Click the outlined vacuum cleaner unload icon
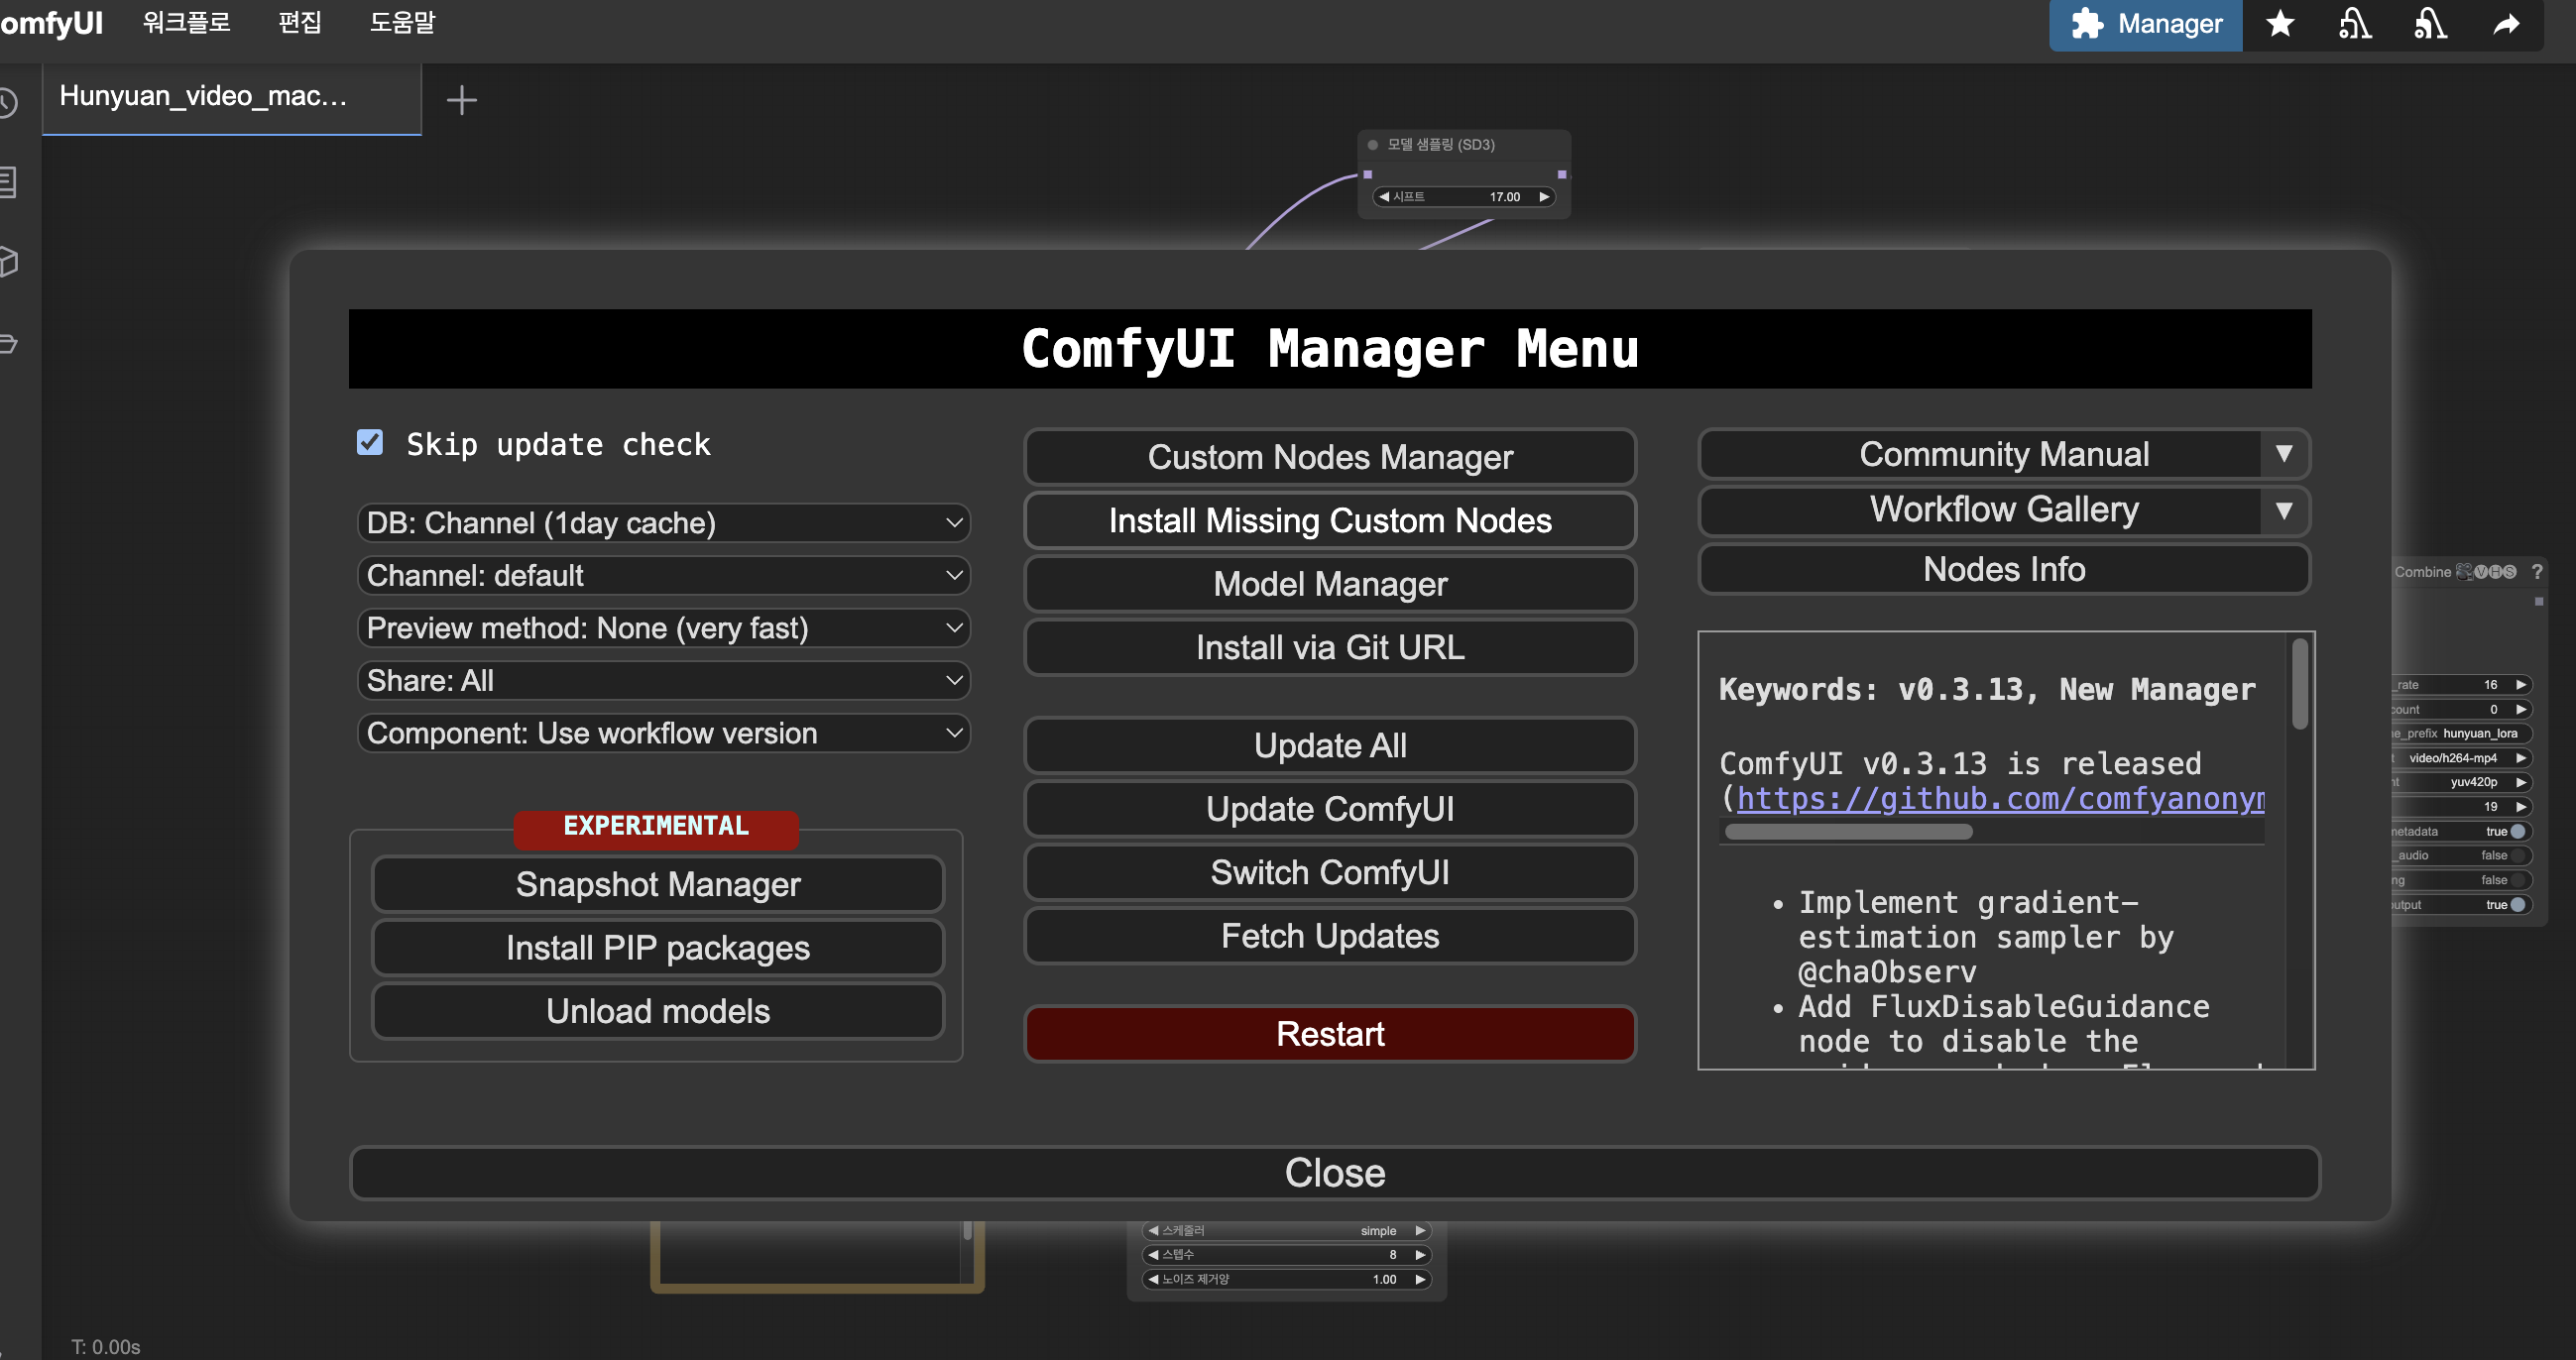 [x=2354, y=24]
